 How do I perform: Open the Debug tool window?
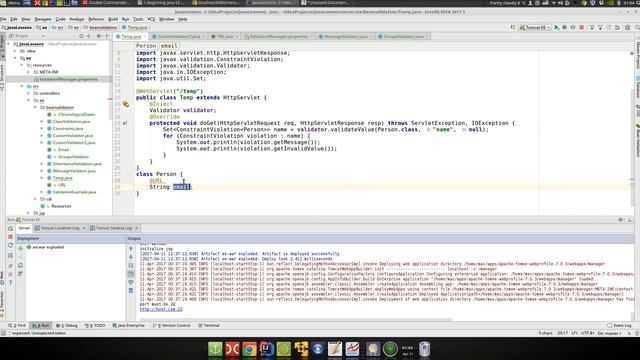[67, 326]
